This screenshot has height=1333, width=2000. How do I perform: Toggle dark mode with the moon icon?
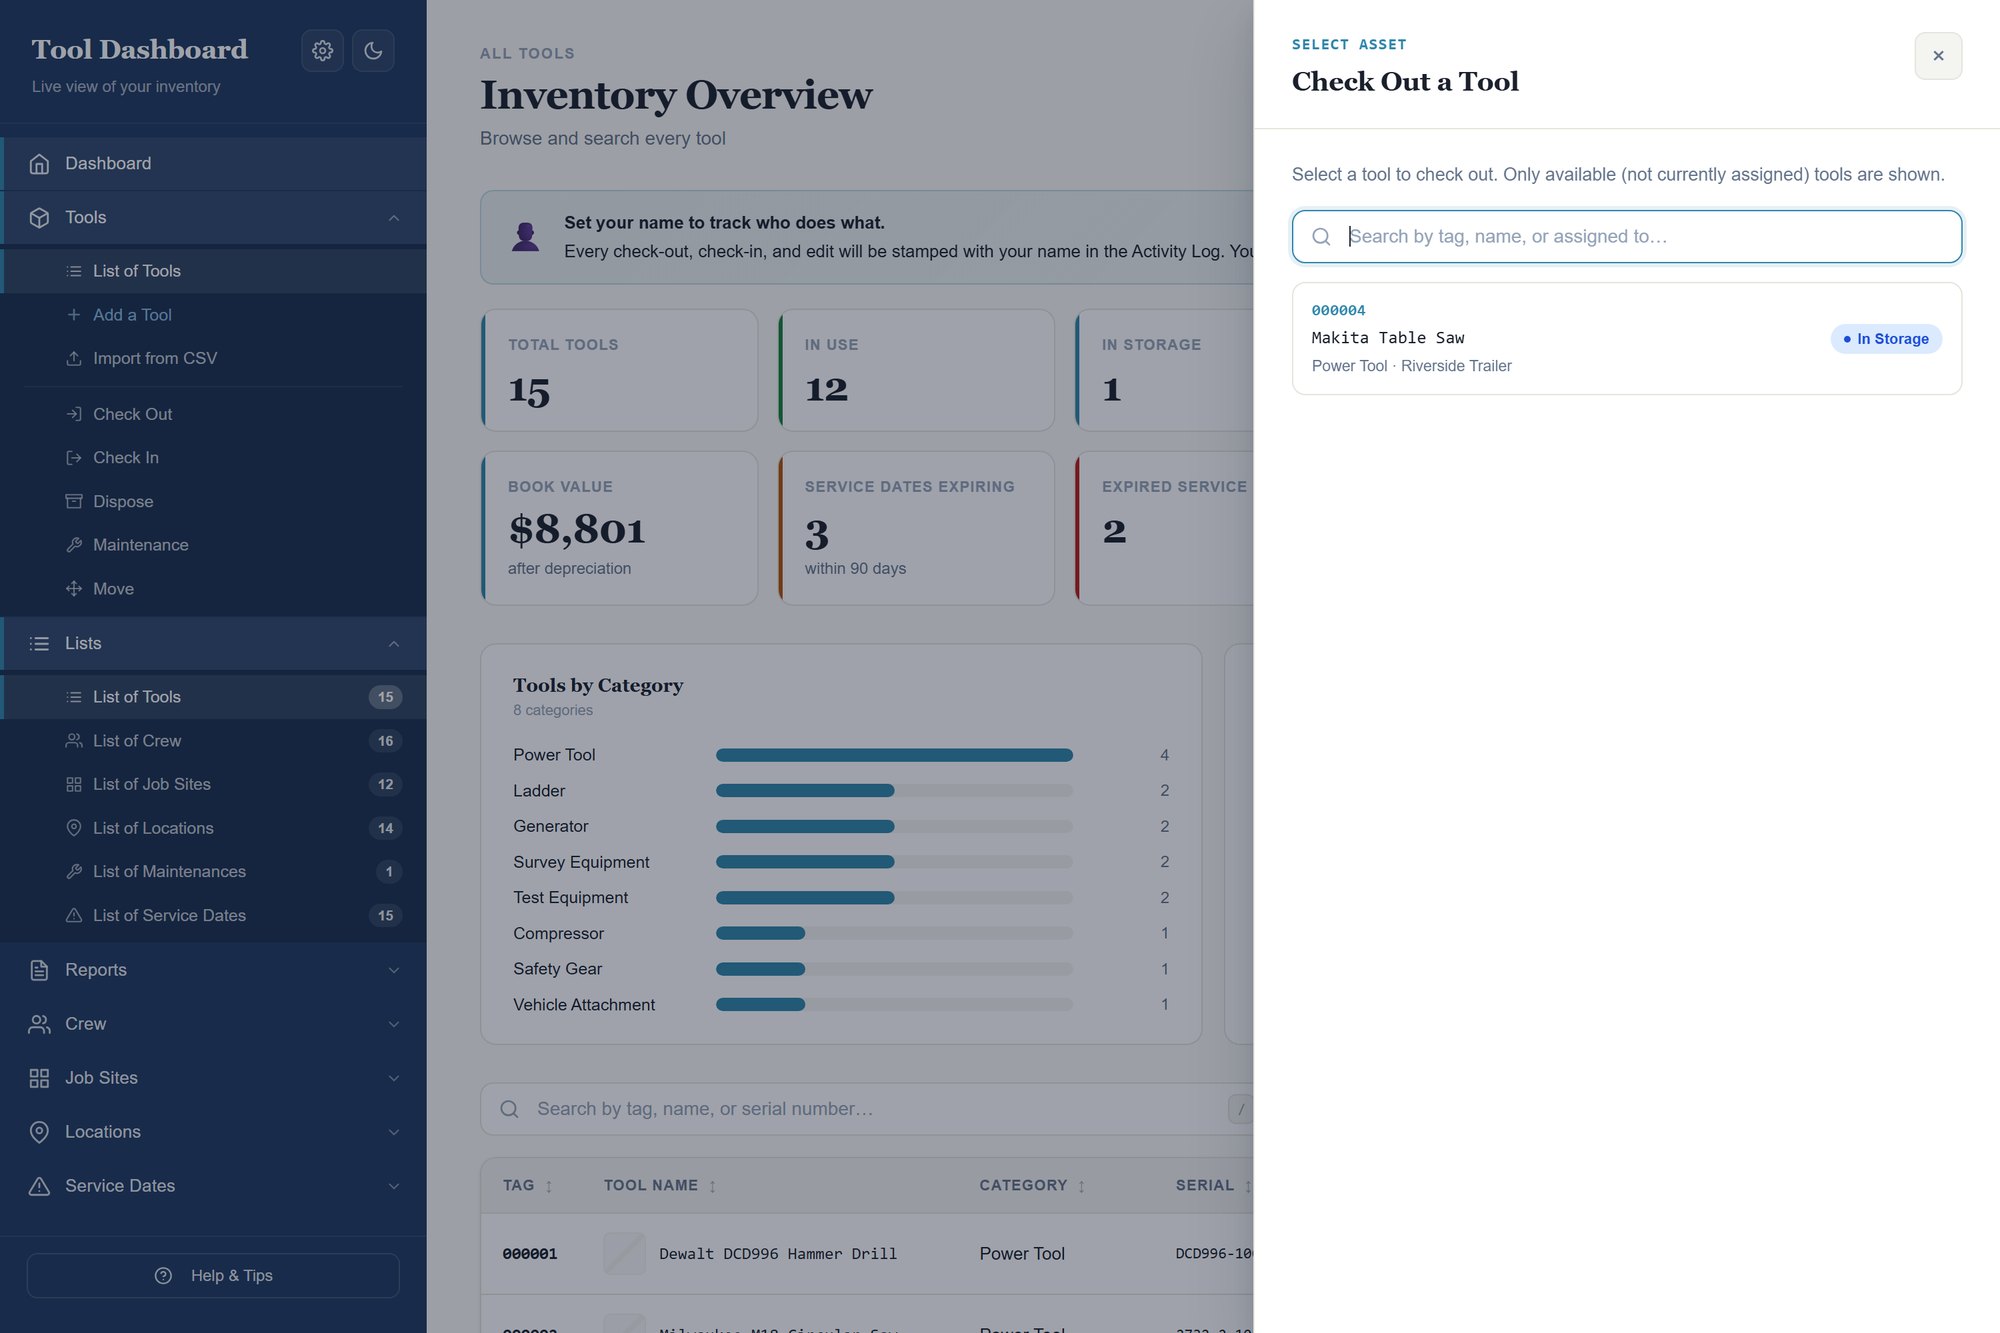373,51
